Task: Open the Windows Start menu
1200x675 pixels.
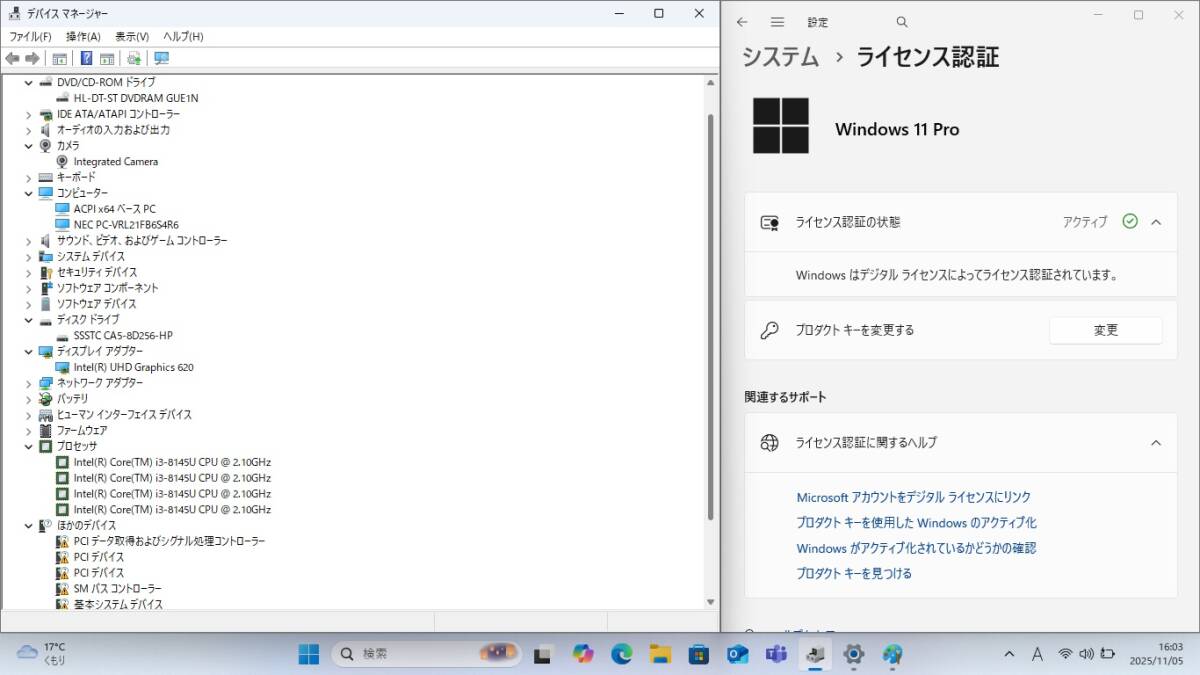Action: point(308,654)
